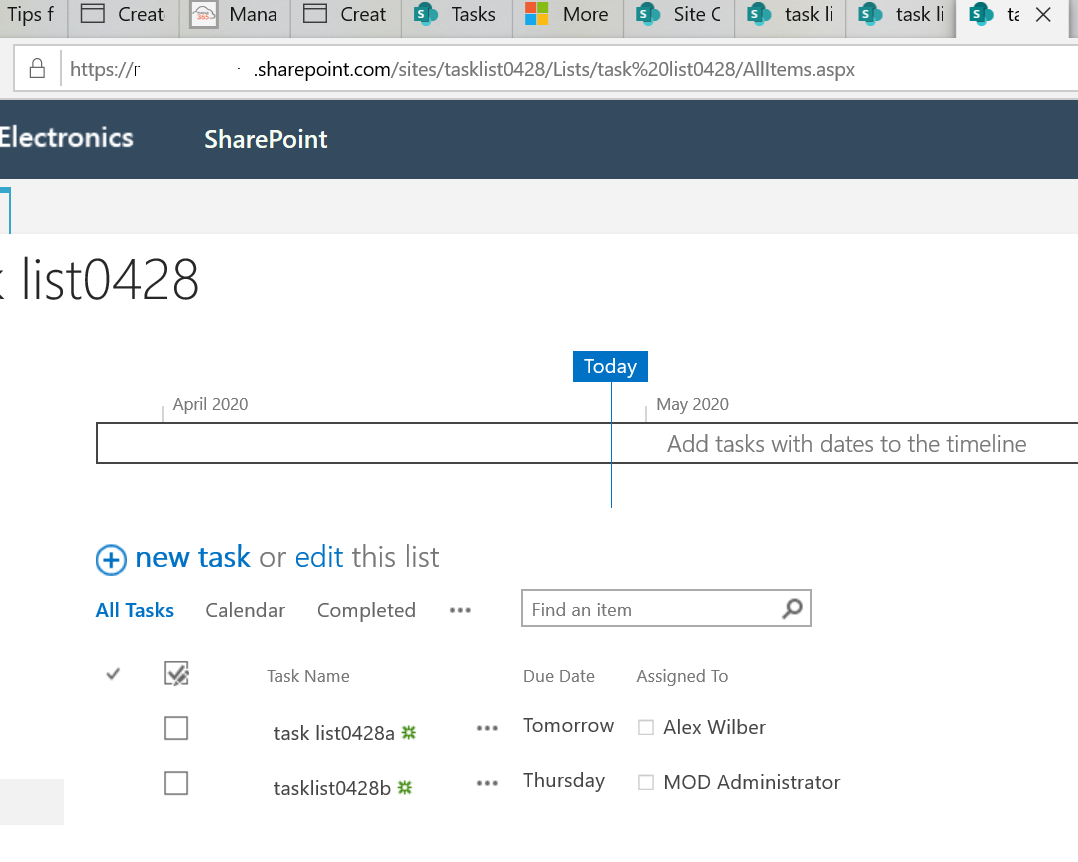
Task: Open the ellipsis to show more views
Action: 460,610
